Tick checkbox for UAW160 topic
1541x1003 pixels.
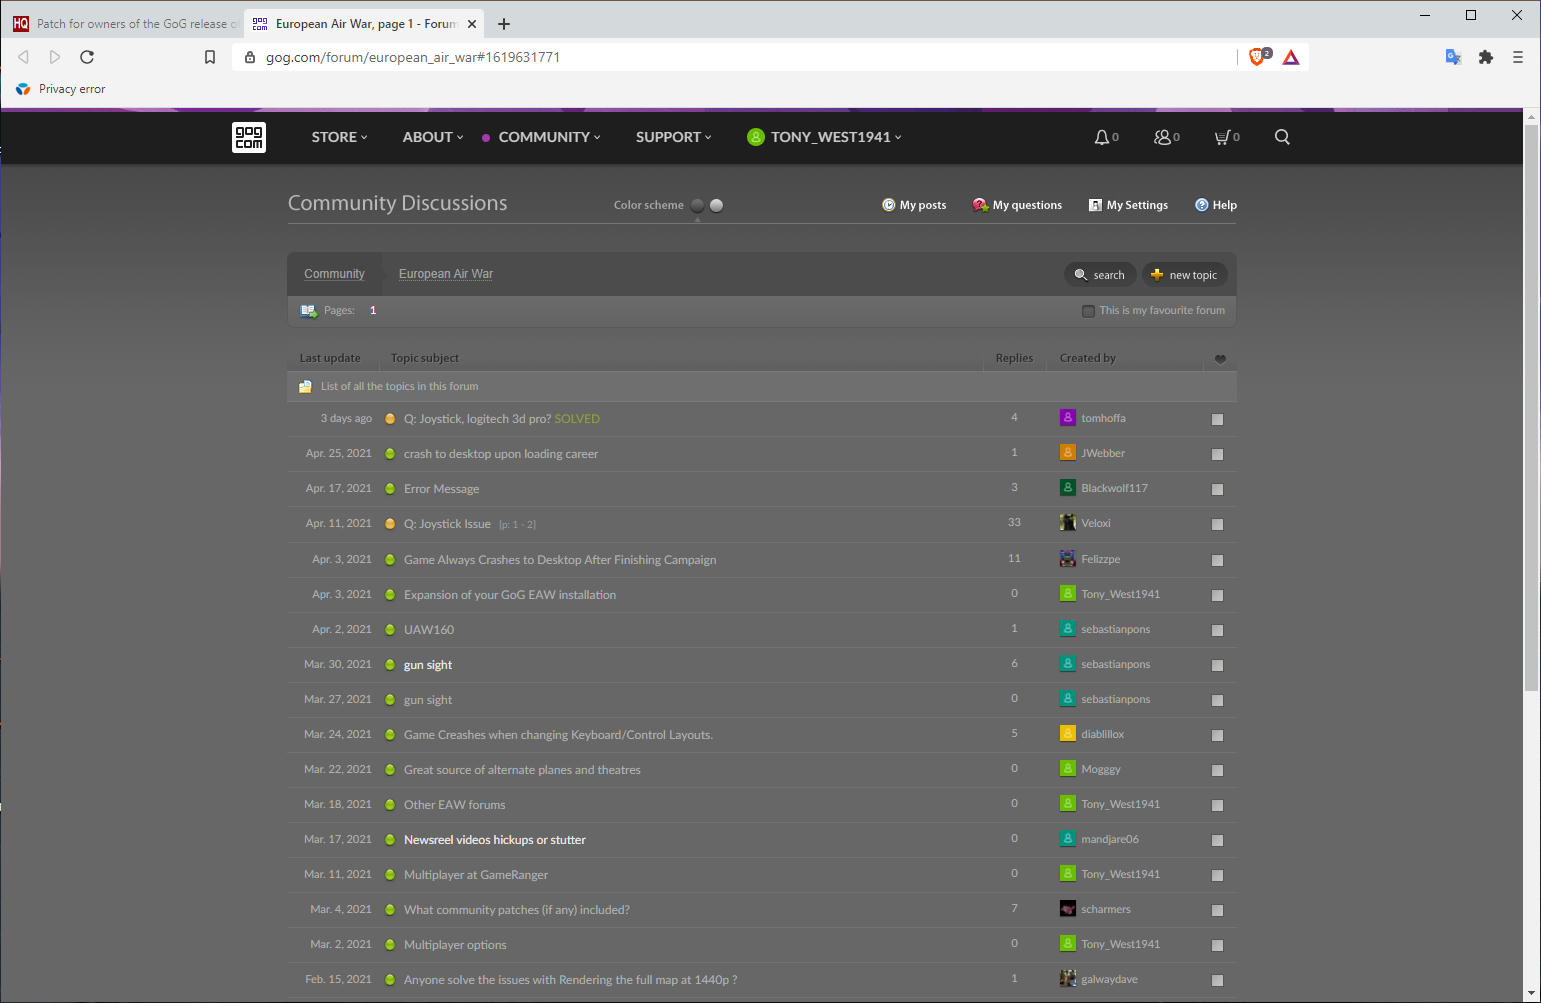(x=1217, y=631)
